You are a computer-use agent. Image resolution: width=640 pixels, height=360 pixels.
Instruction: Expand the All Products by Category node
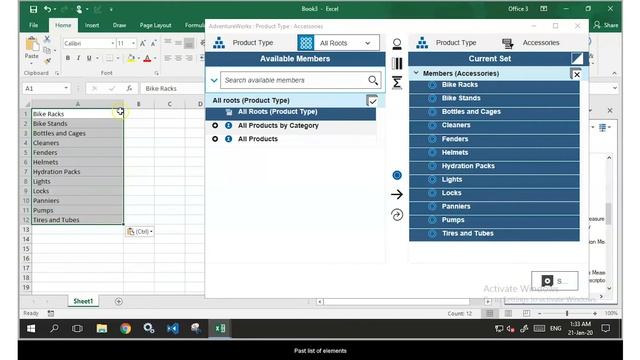pos(215,125)
